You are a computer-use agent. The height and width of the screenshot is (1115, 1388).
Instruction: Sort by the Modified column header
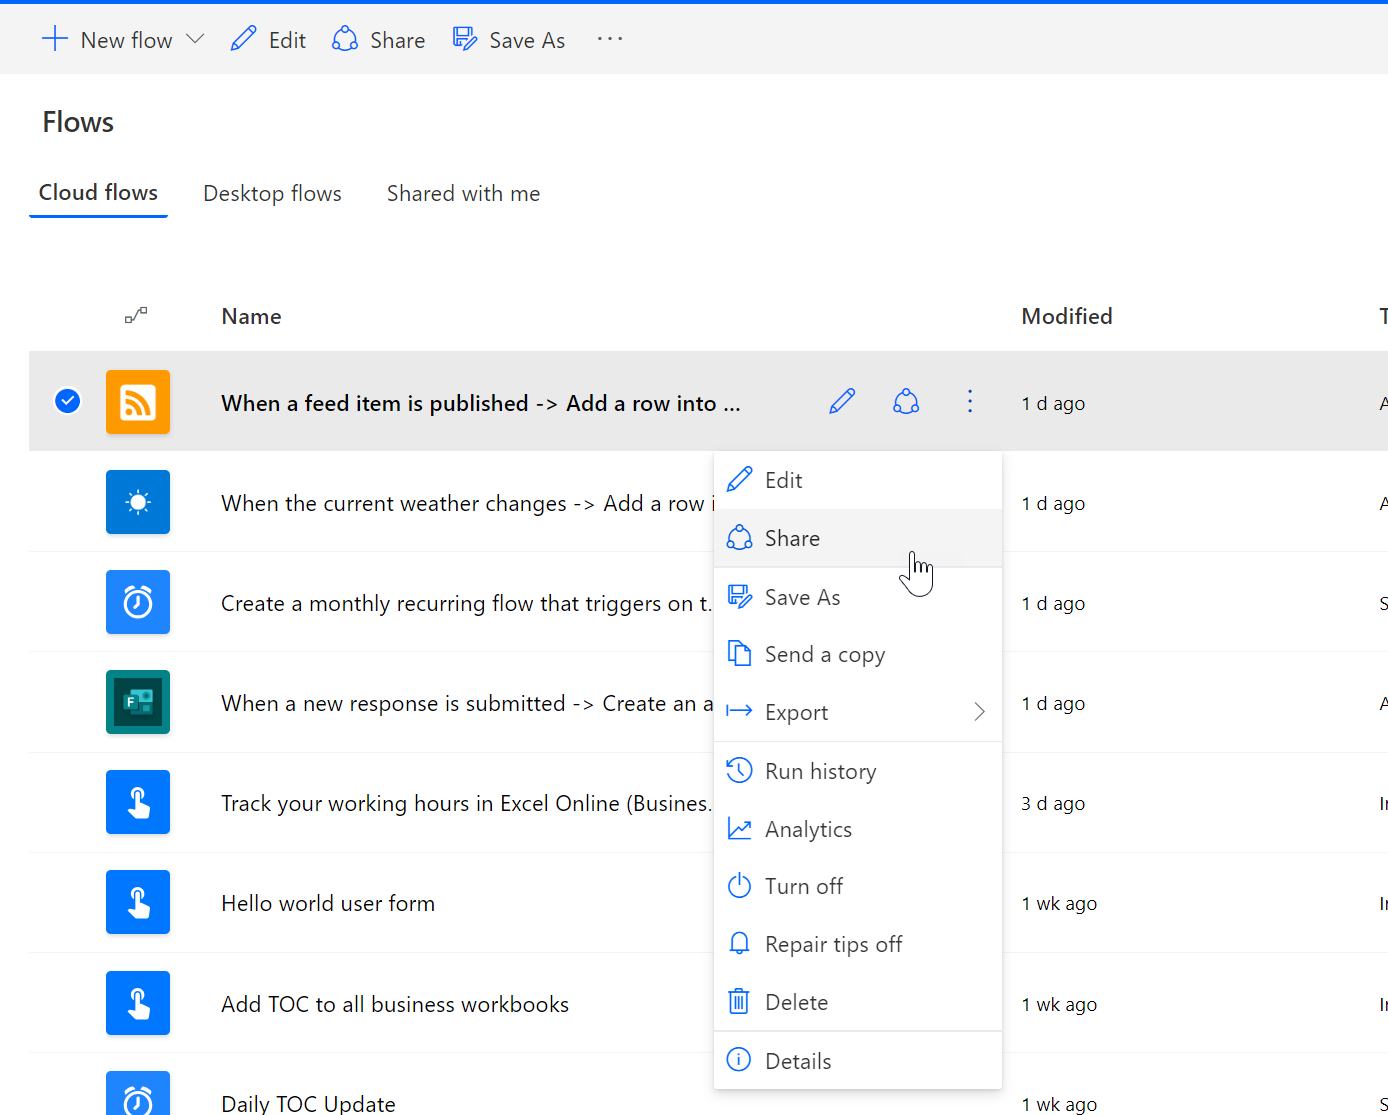tap(1066, 316)
